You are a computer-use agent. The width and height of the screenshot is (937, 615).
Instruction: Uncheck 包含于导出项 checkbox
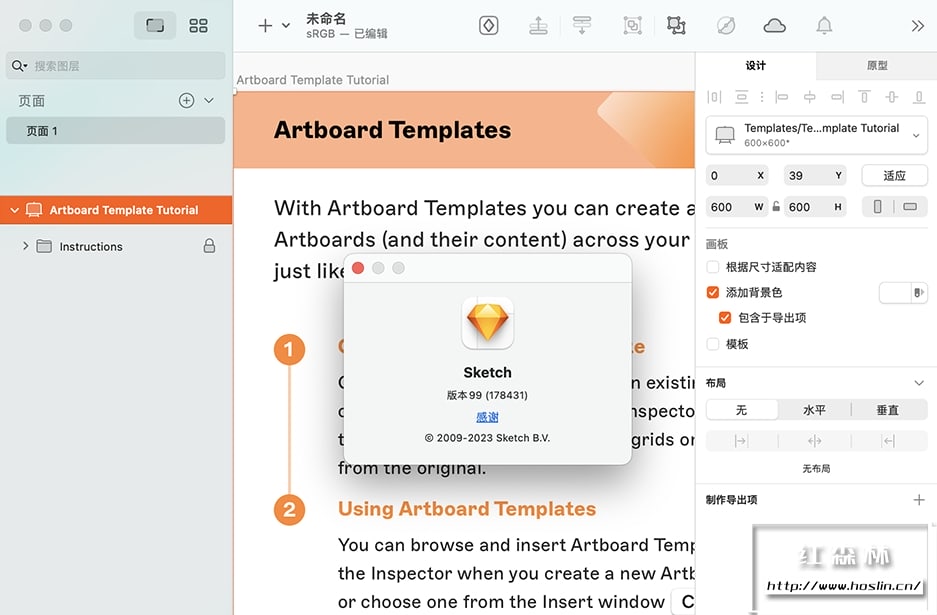coord(725,317)
